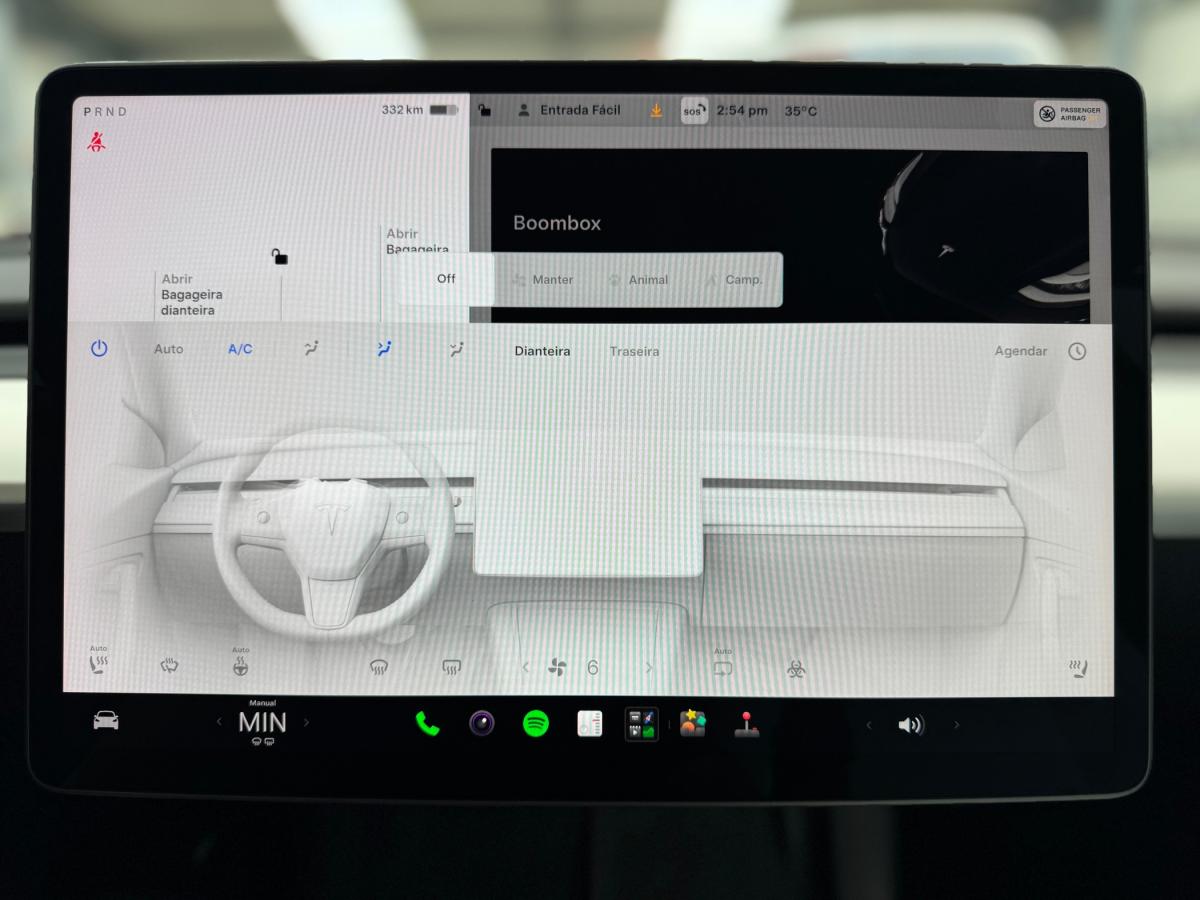The height and width of the screenshot is (900, 1200).
Task: Open the all-apps launcher icon
Action: click(642, 724)
